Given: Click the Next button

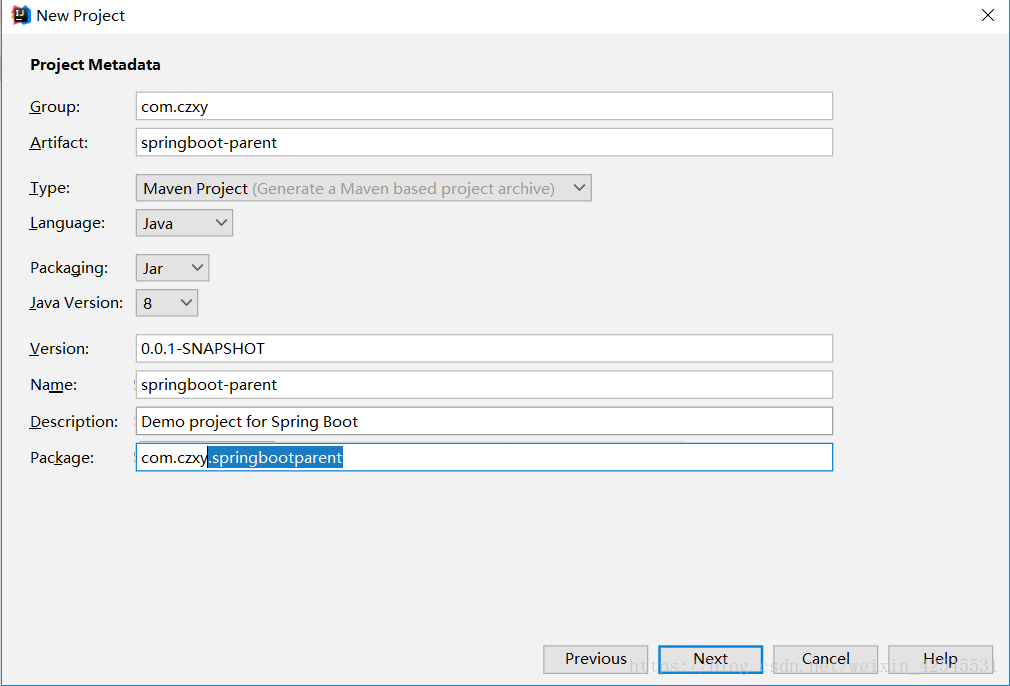Looking at the screenshot, I should 710,659.
